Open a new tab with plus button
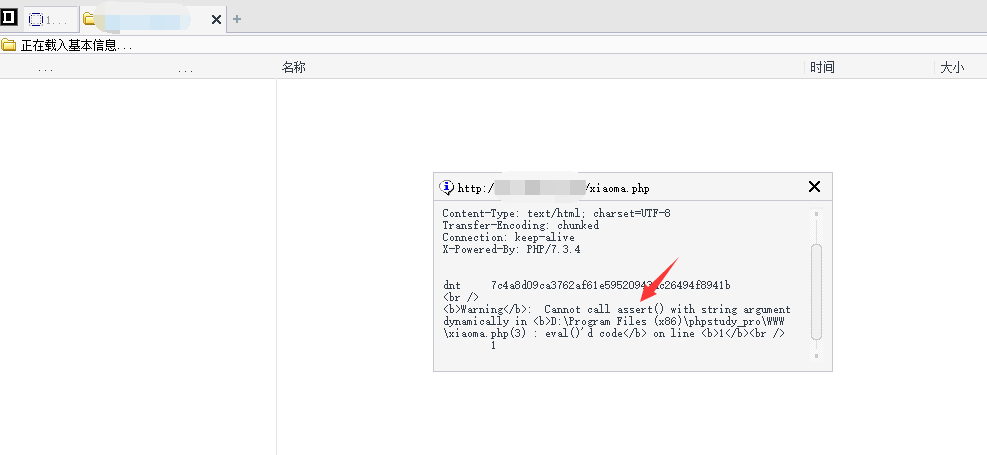Viewport: 987px width, 455px height. pos(237,20)
